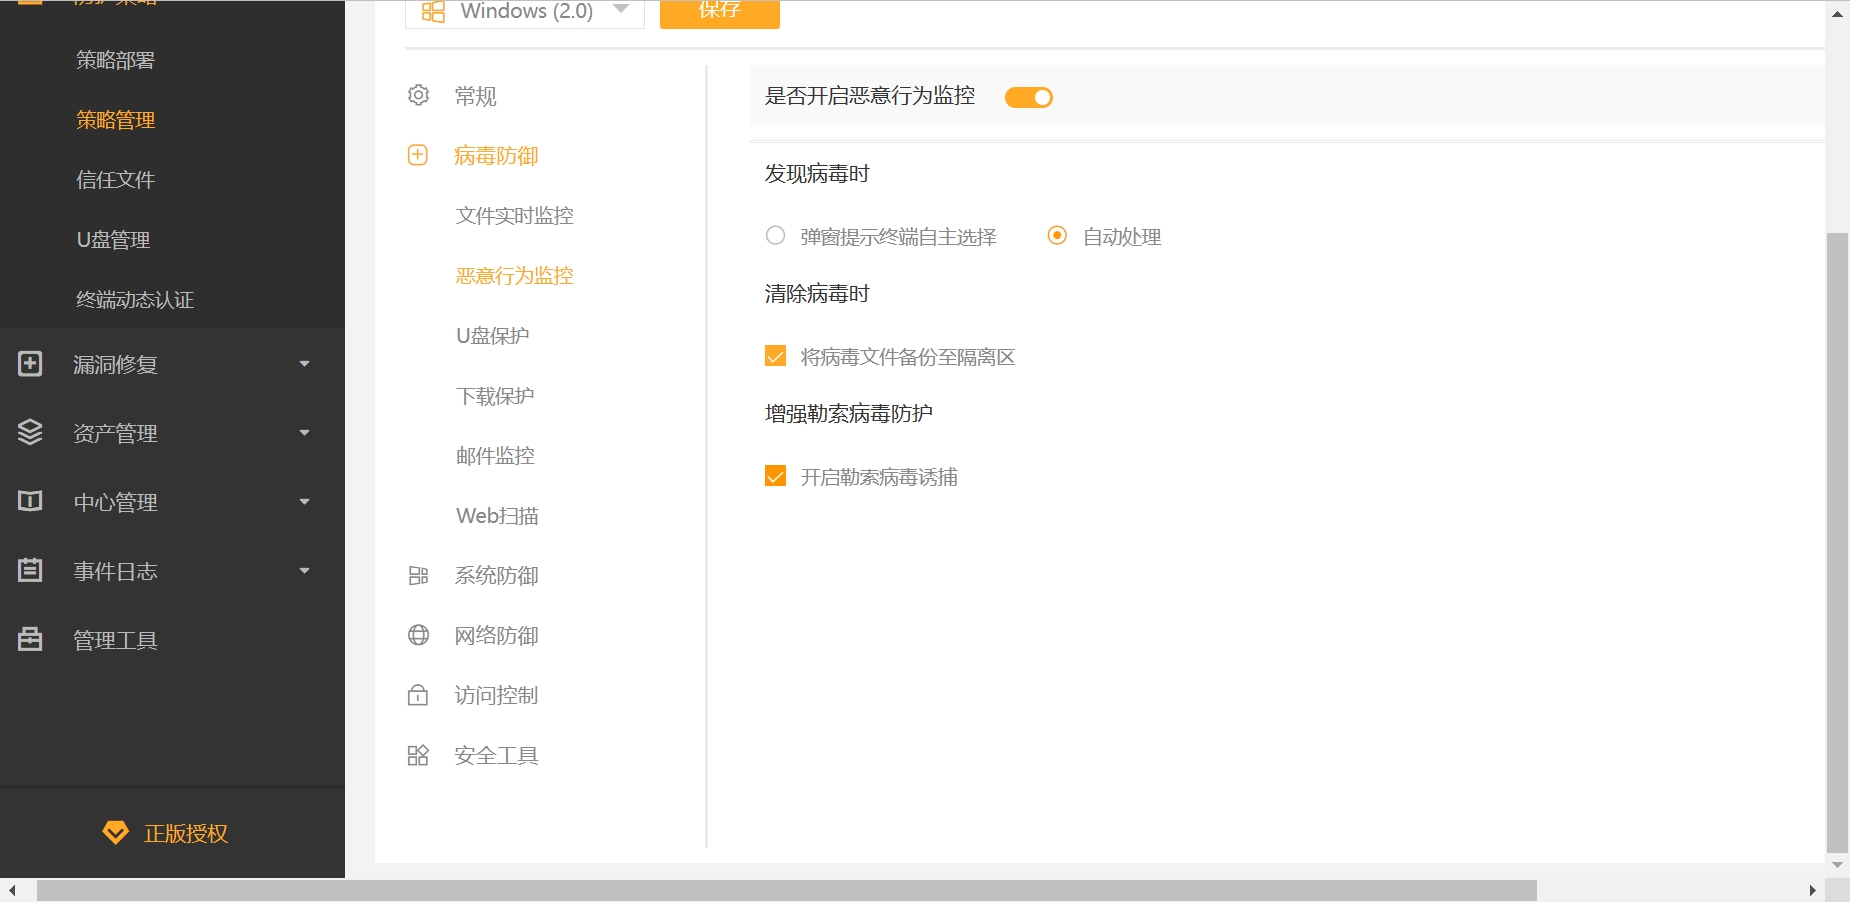This screenshot has height=902, width=1850.
Task: Select the 自动处理 radio button
Action: click(1057, 236)
